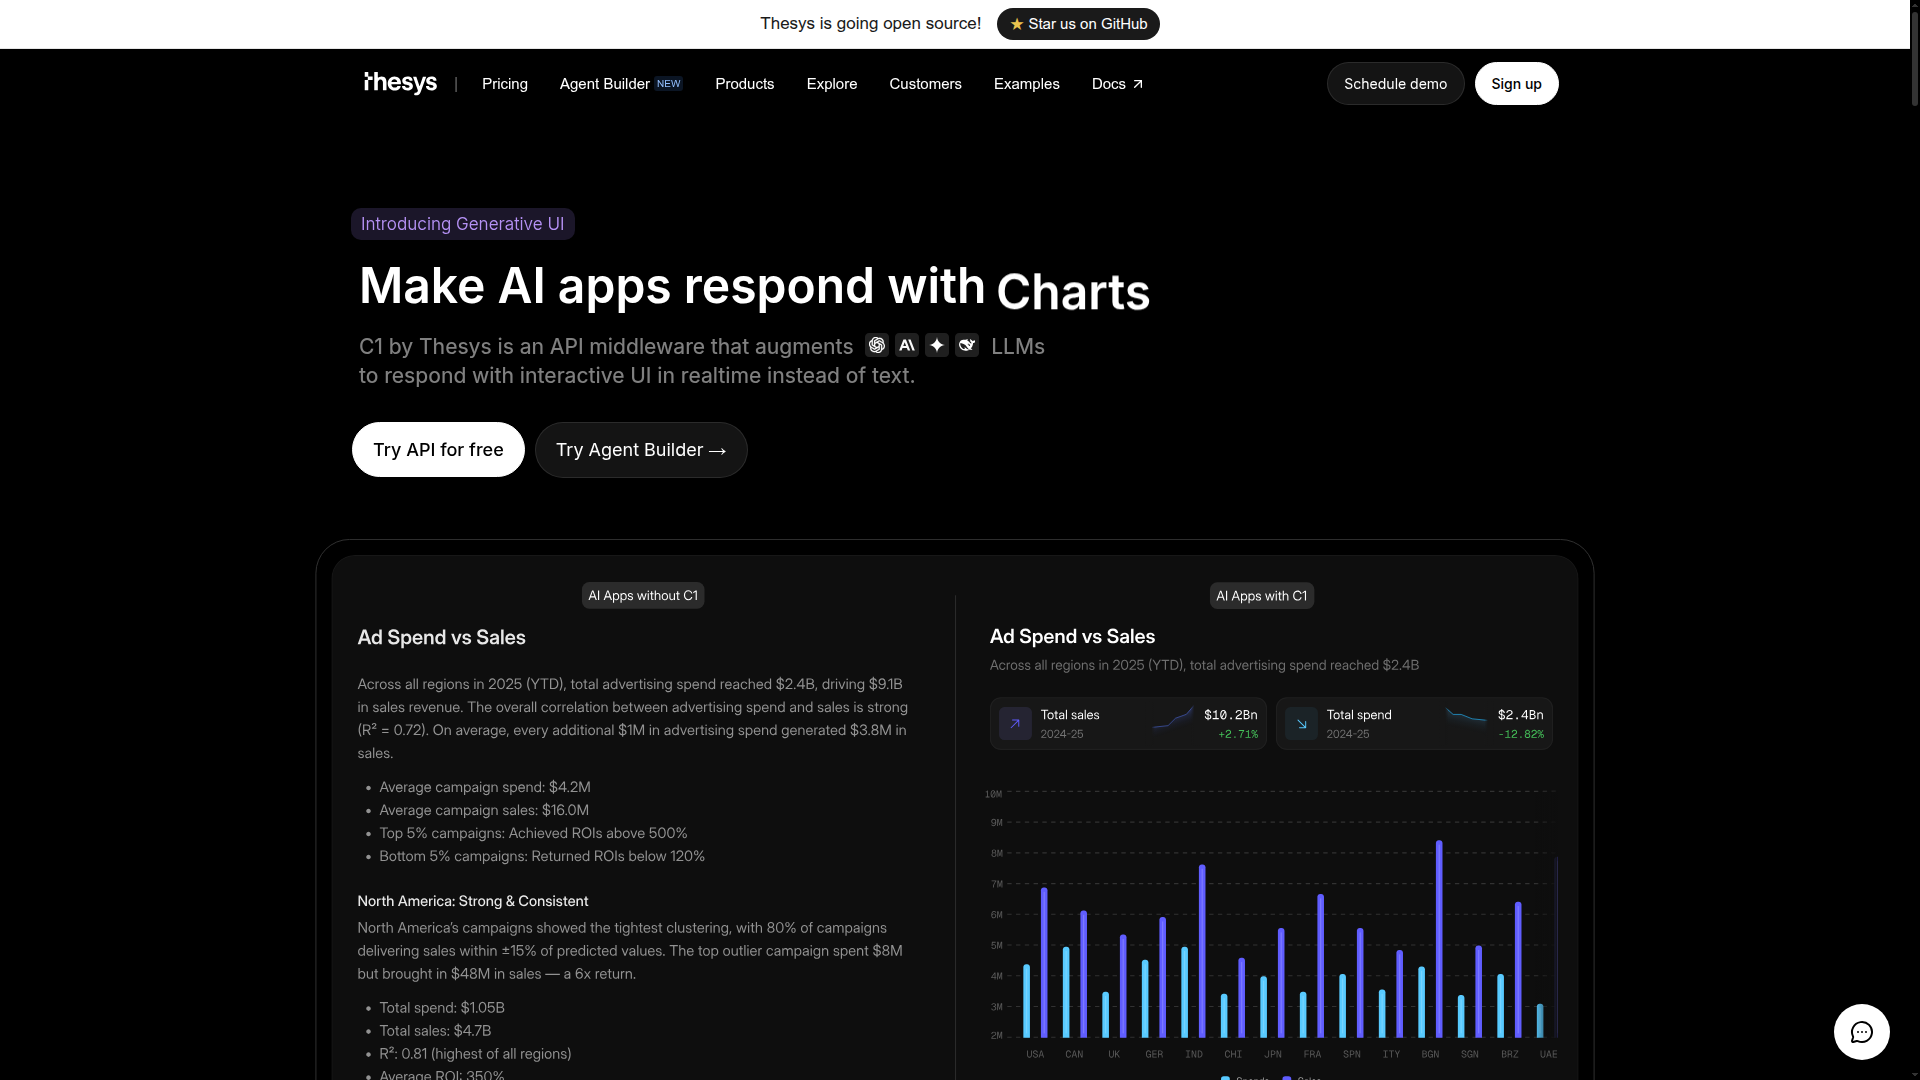Open the Products dropdown
The height and width of the screenshot is (1080, 1920).
744,84
